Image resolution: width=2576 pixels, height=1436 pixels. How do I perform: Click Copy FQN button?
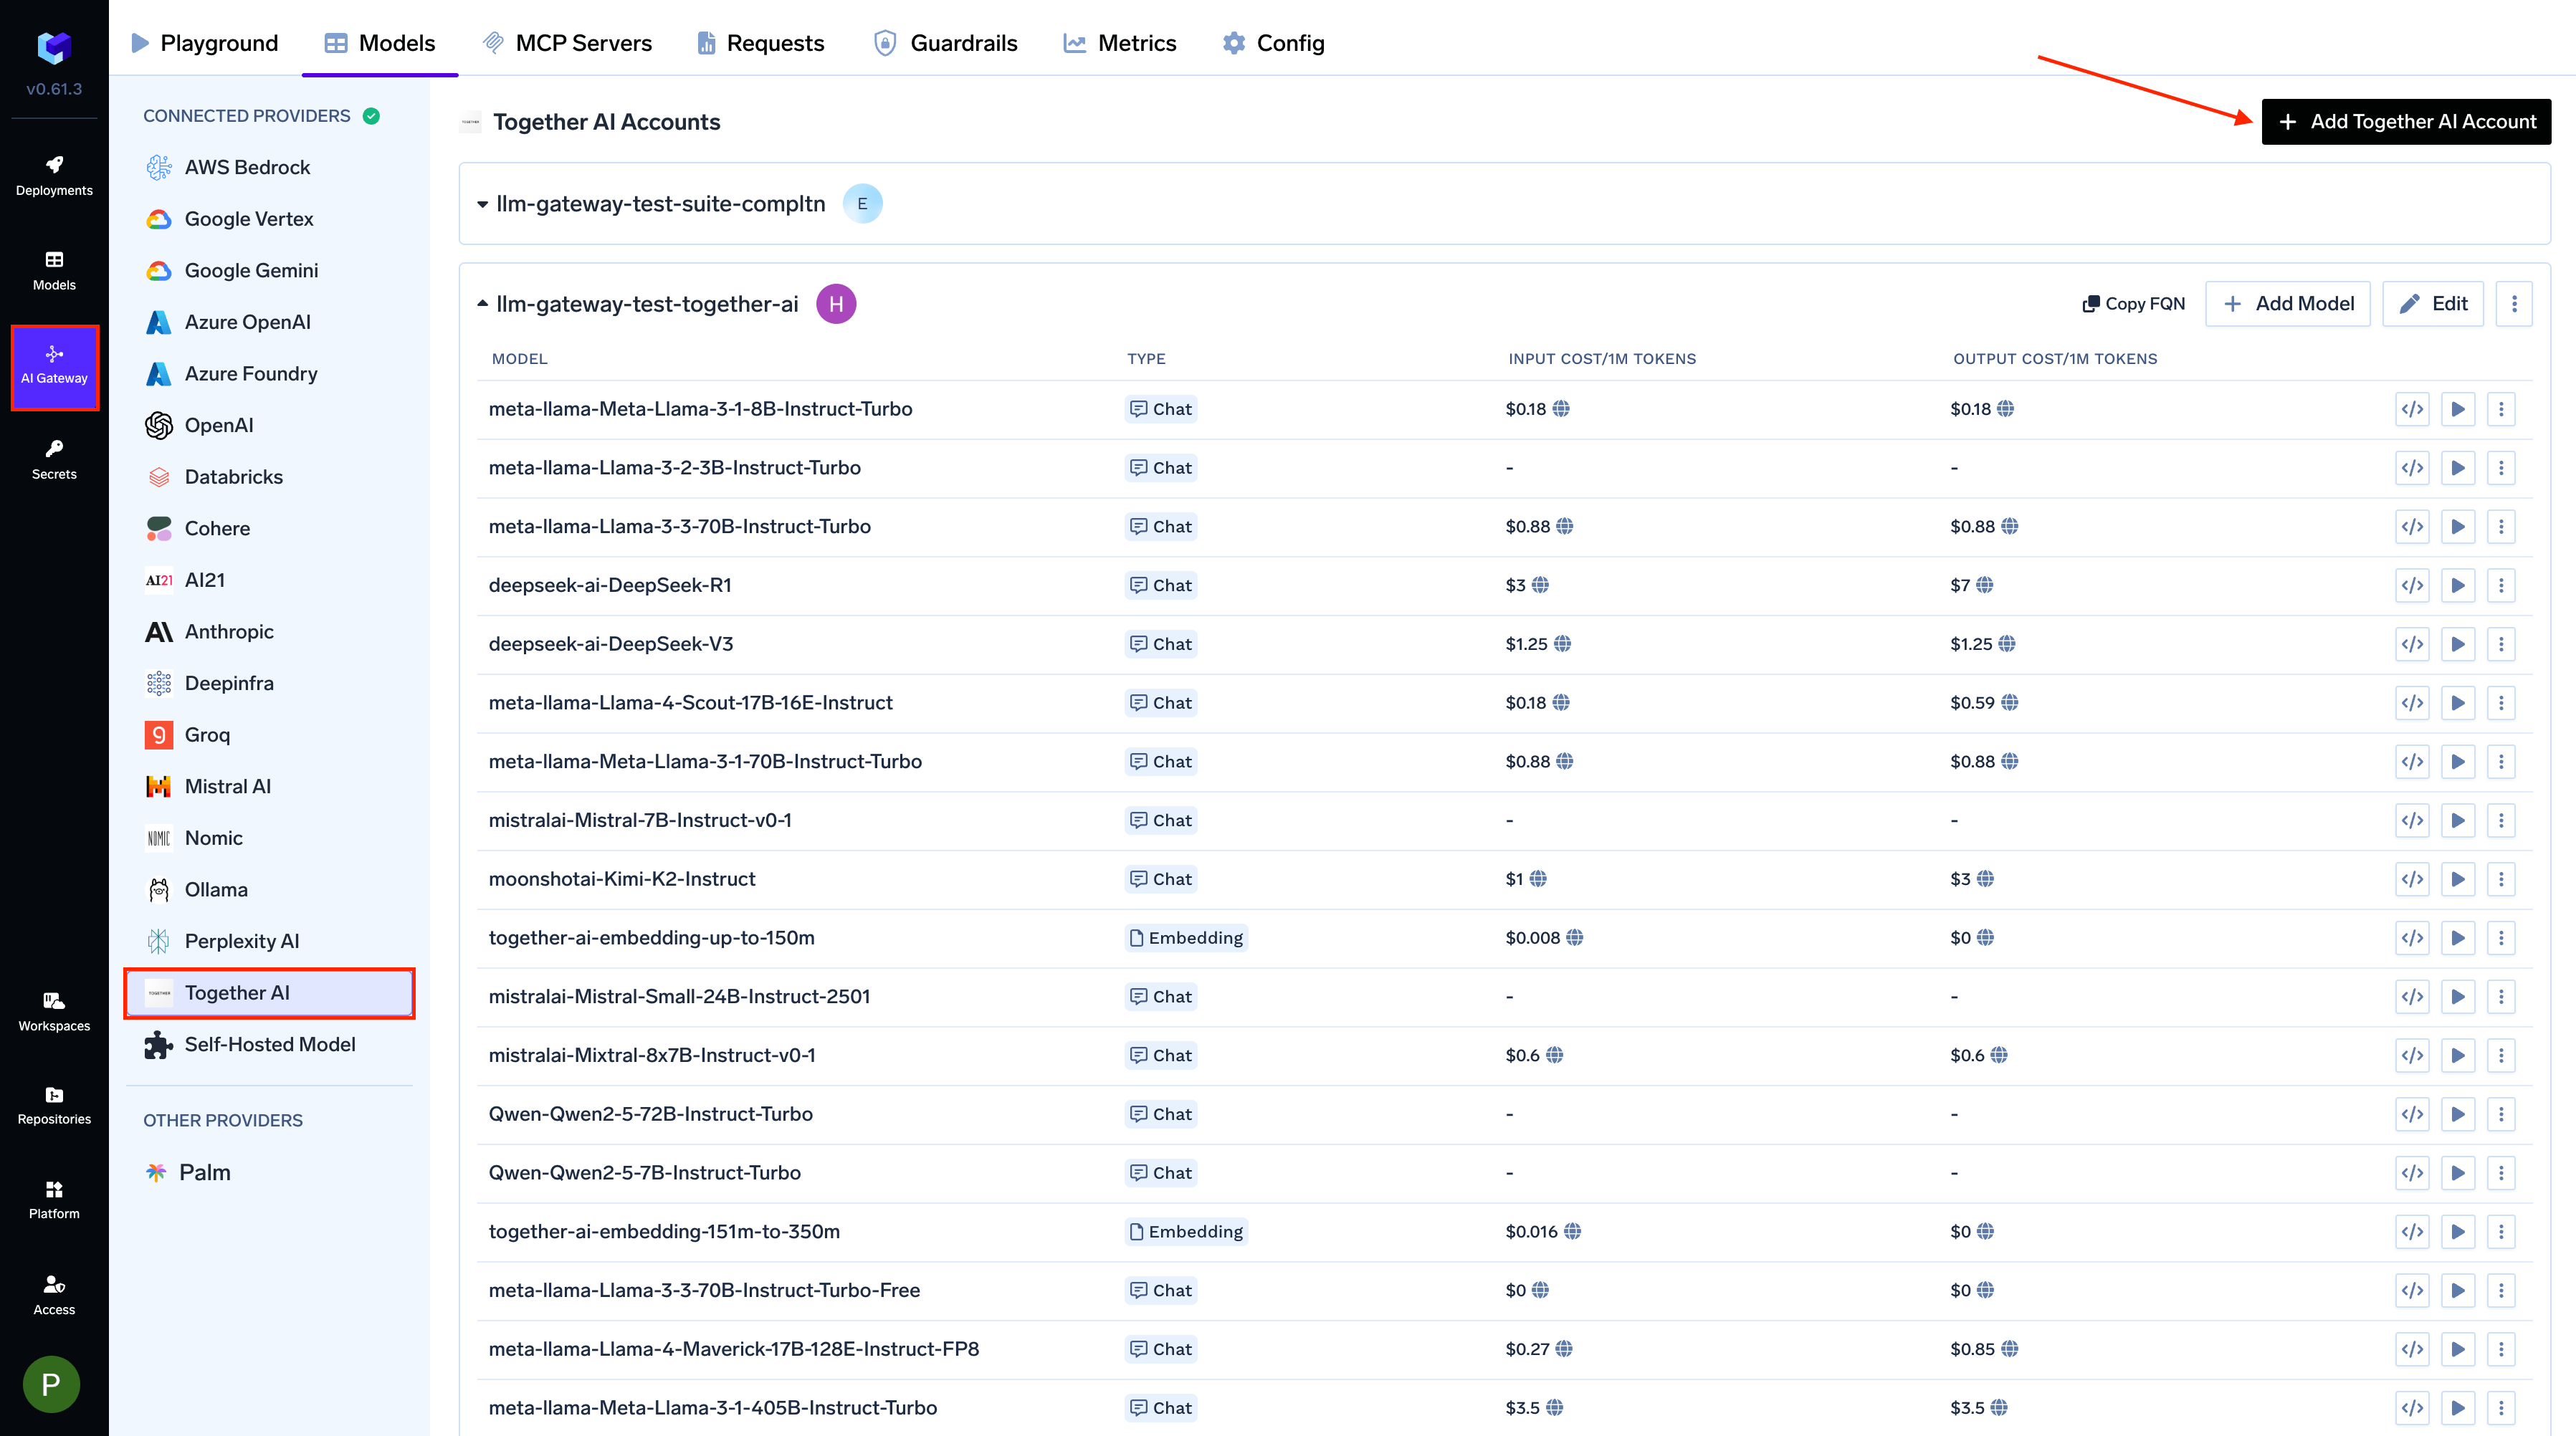[x=2134, y=304]
